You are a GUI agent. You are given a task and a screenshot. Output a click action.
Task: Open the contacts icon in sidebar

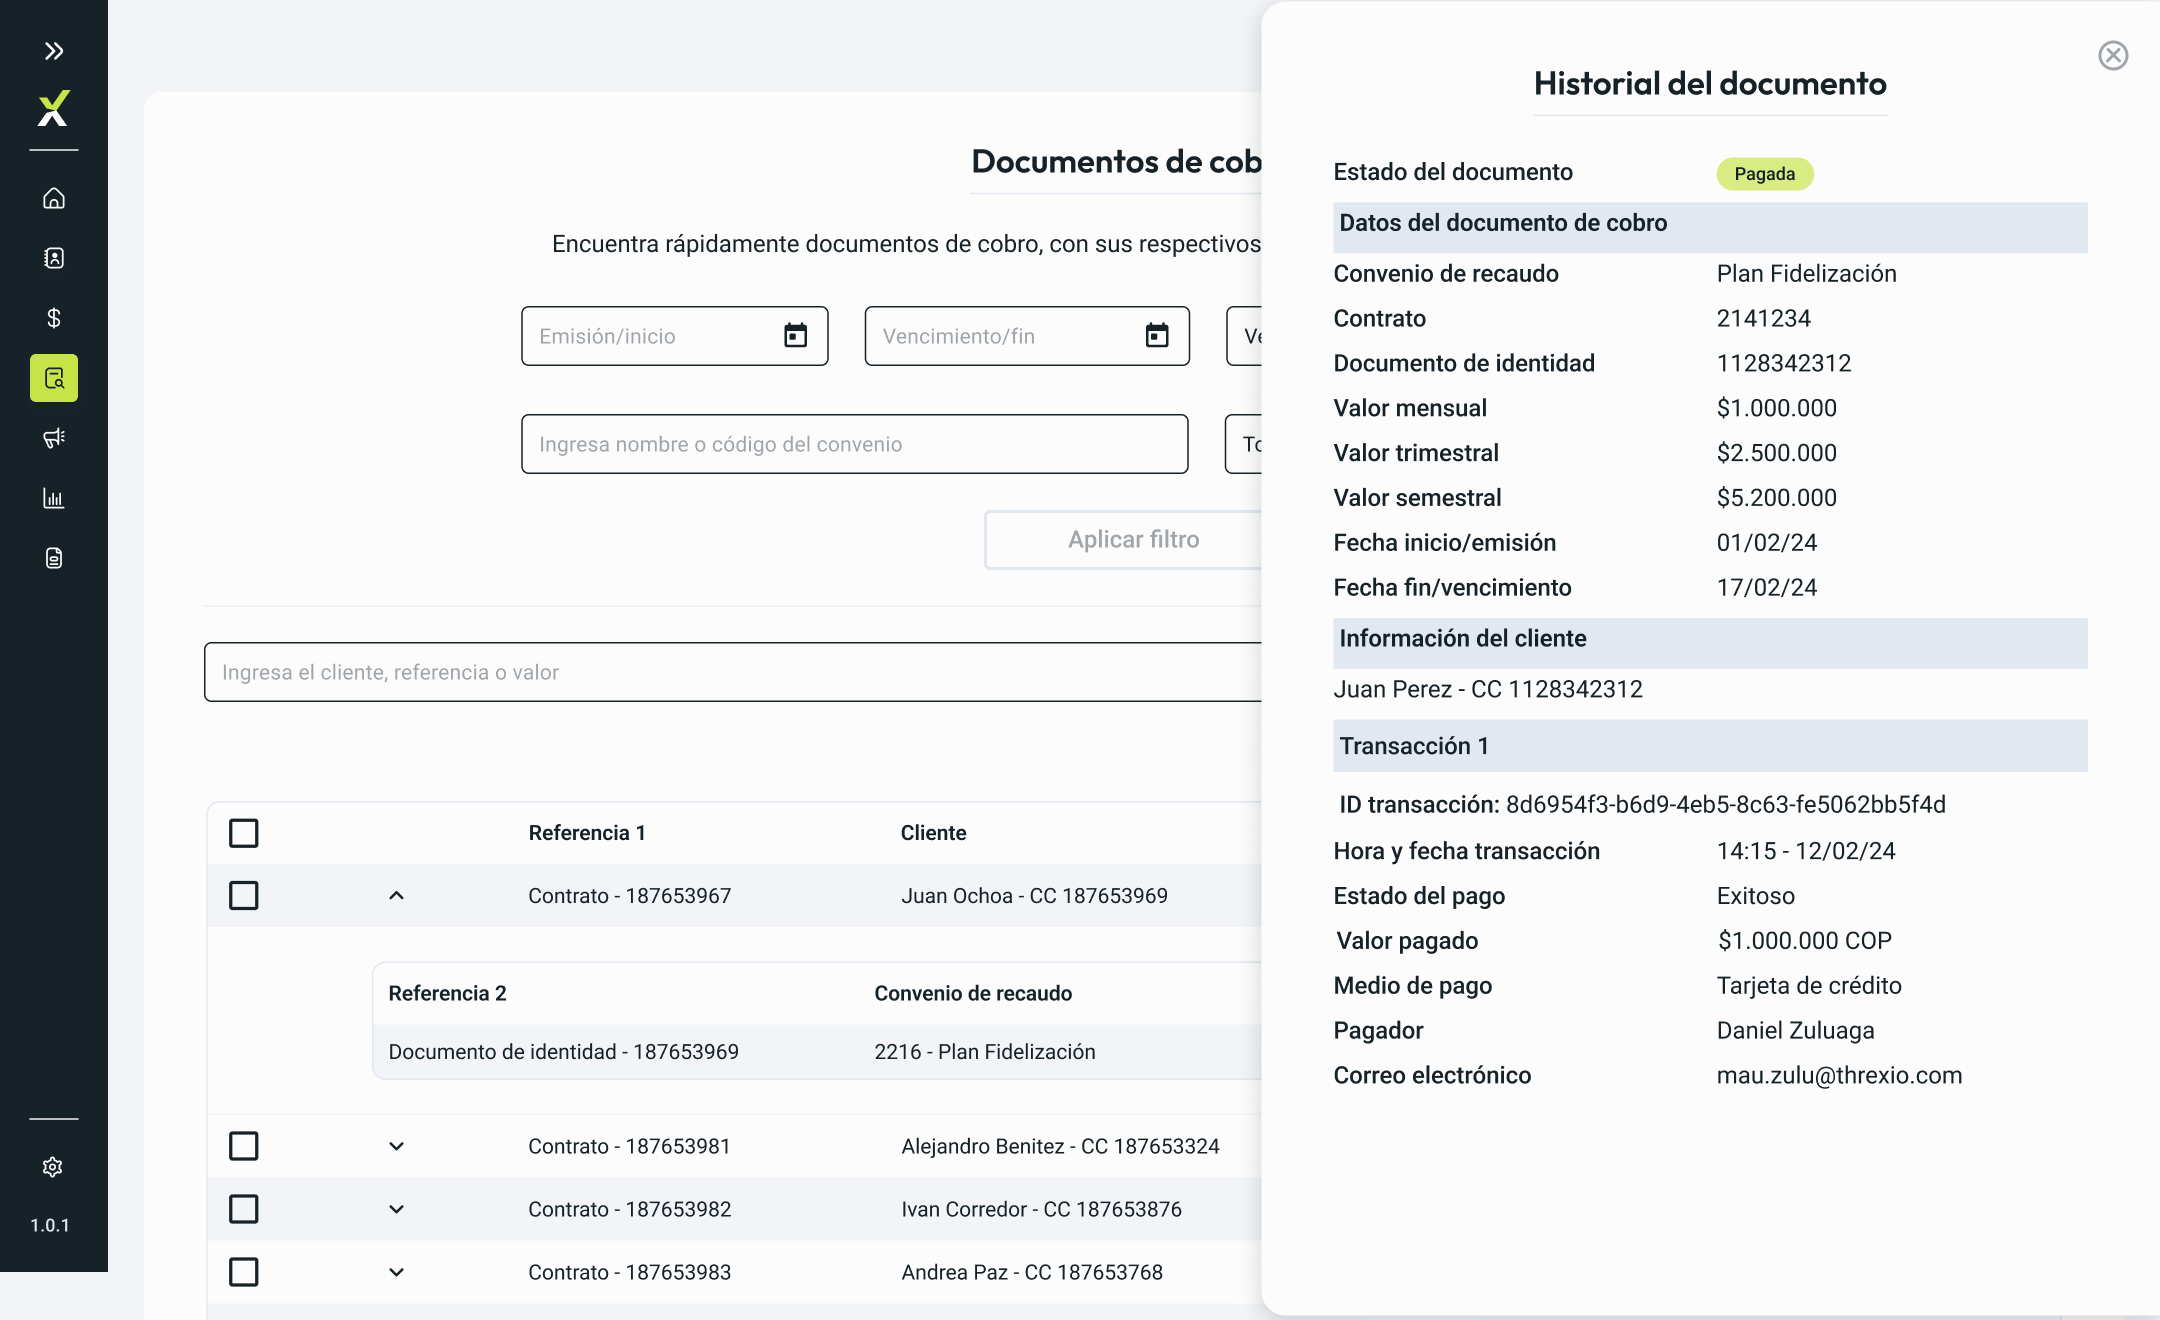pyautogui.click(x=54, y=258)
